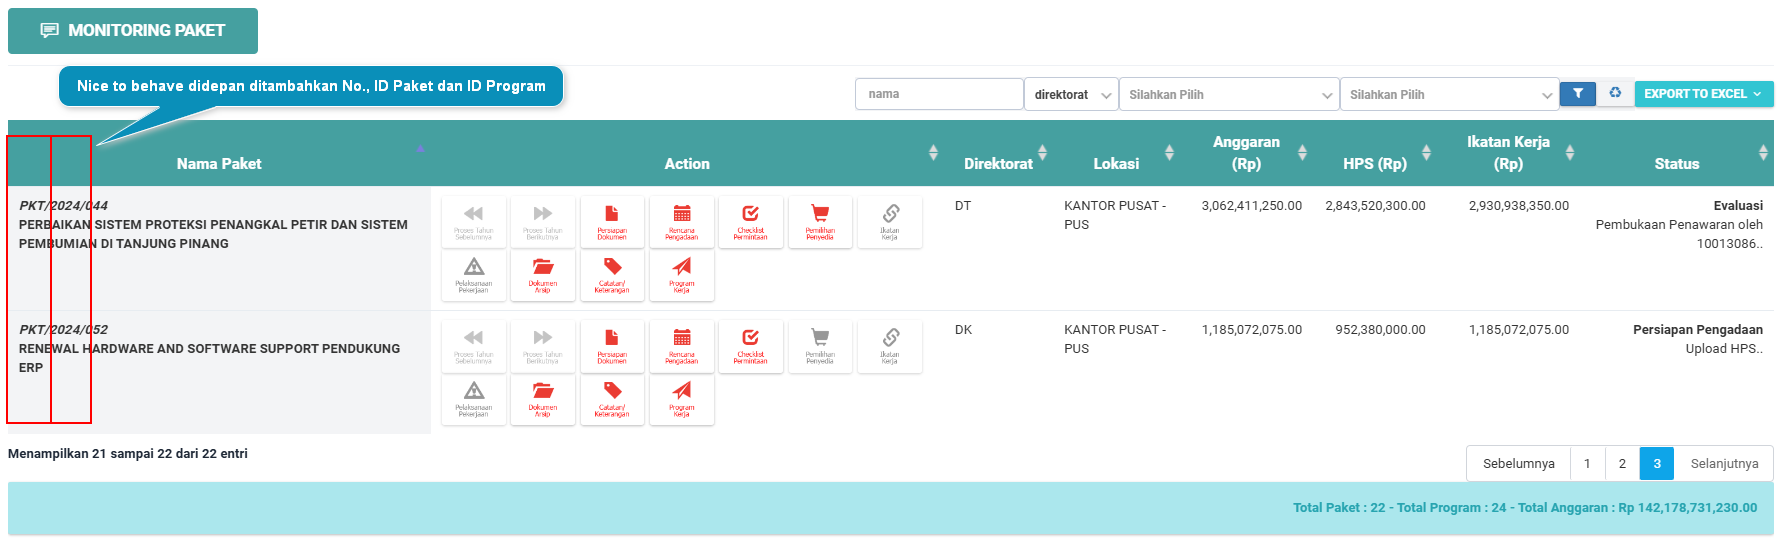Image resolution: width=1784 pixels, height=543 pixels.
Task: Go to pagination page 1
Action: click(x=1587, y=464)
